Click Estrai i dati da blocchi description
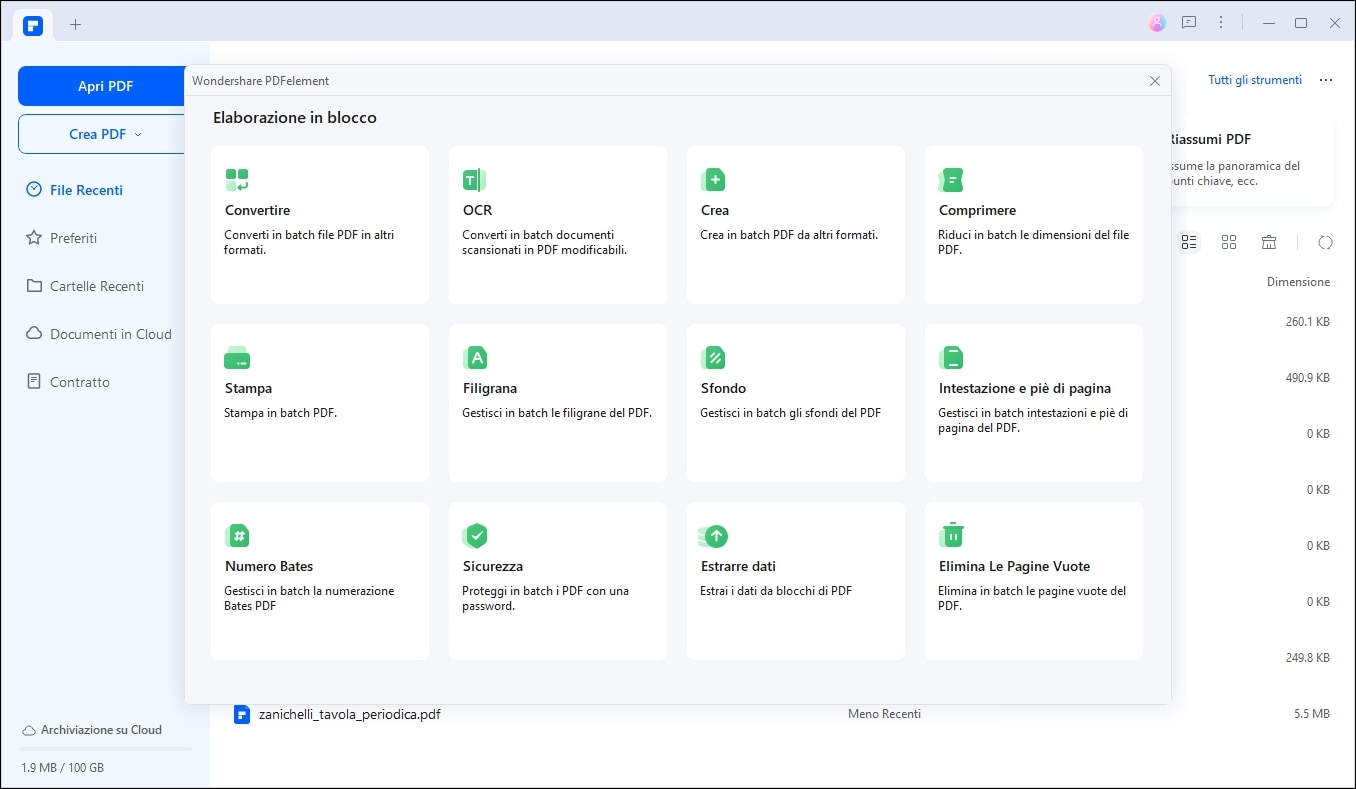The width and height of the screenshot is (1356, 789). (x=776, y=591)
